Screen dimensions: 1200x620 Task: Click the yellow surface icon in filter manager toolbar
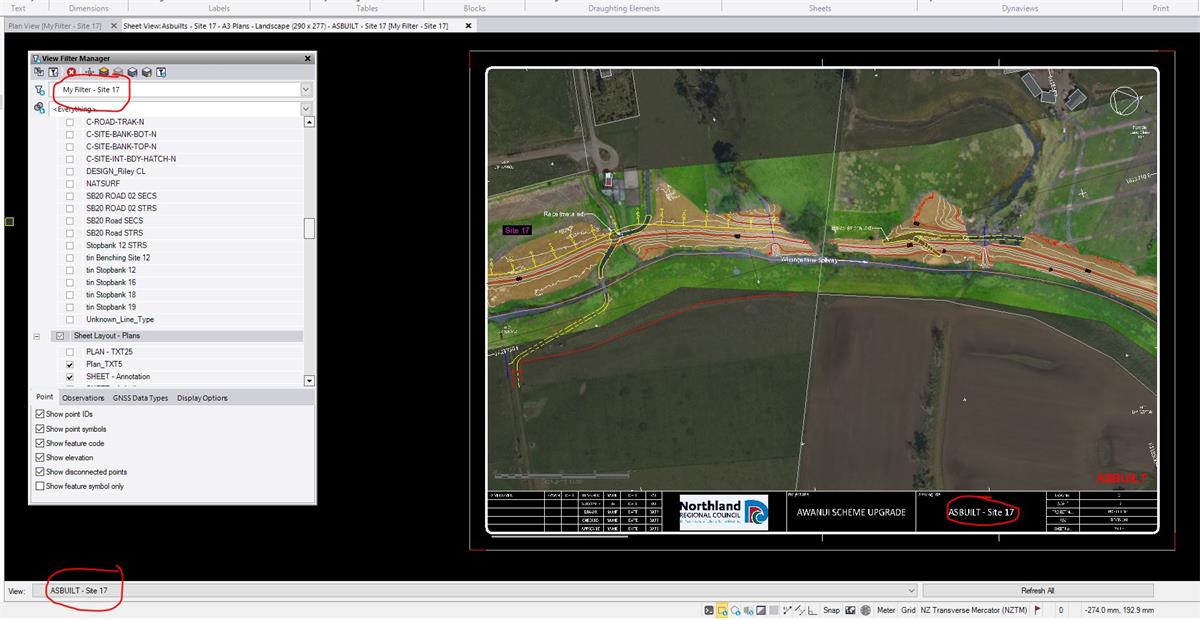[x=104, y=71]
